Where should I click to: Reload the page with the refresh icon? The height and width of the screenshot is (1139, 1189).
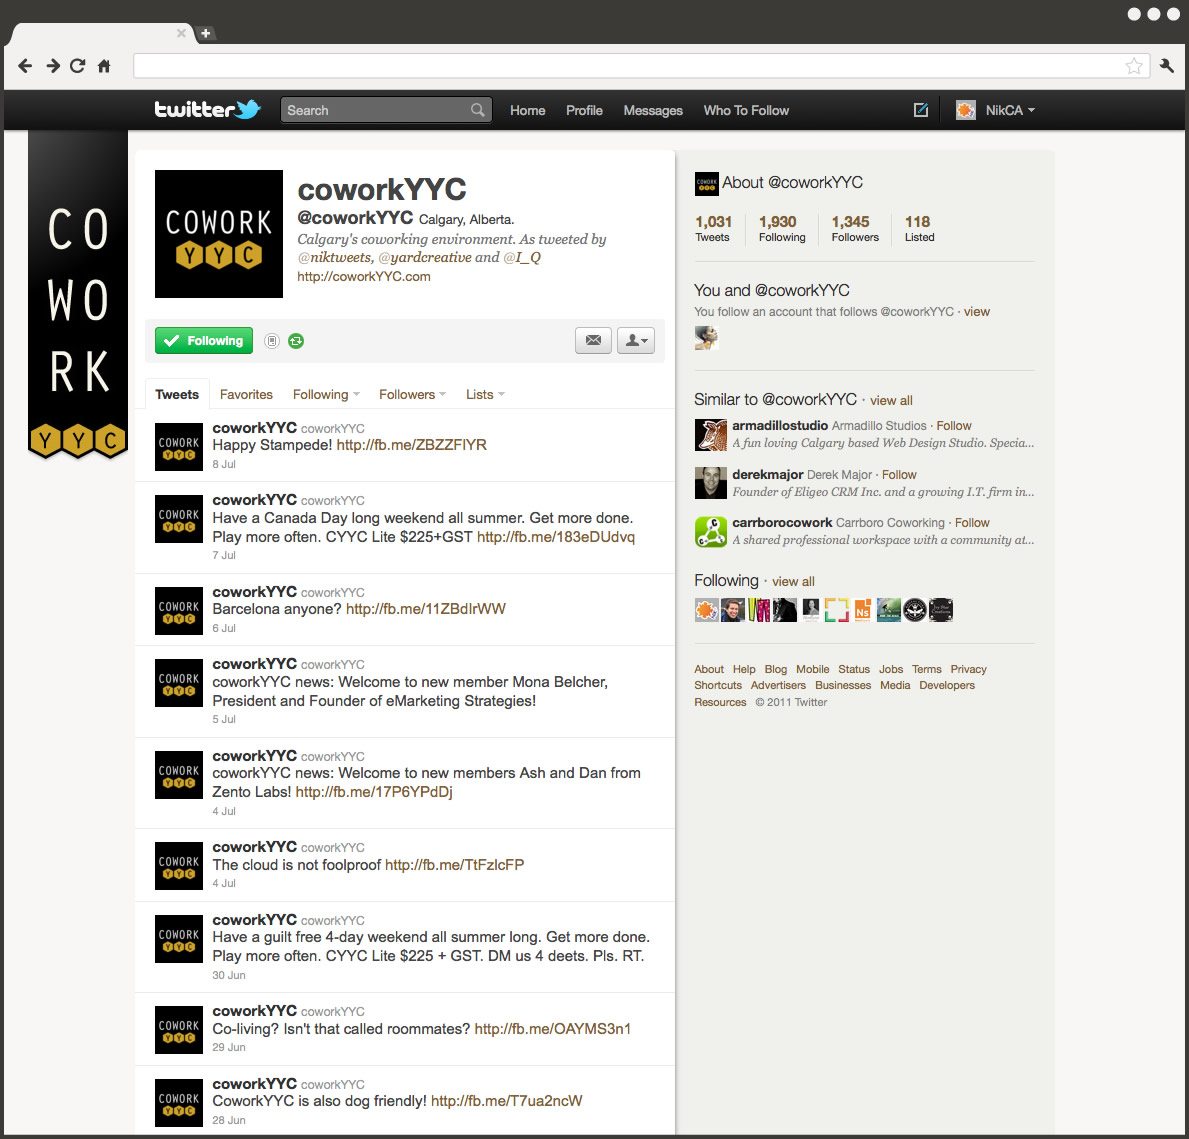78,66
